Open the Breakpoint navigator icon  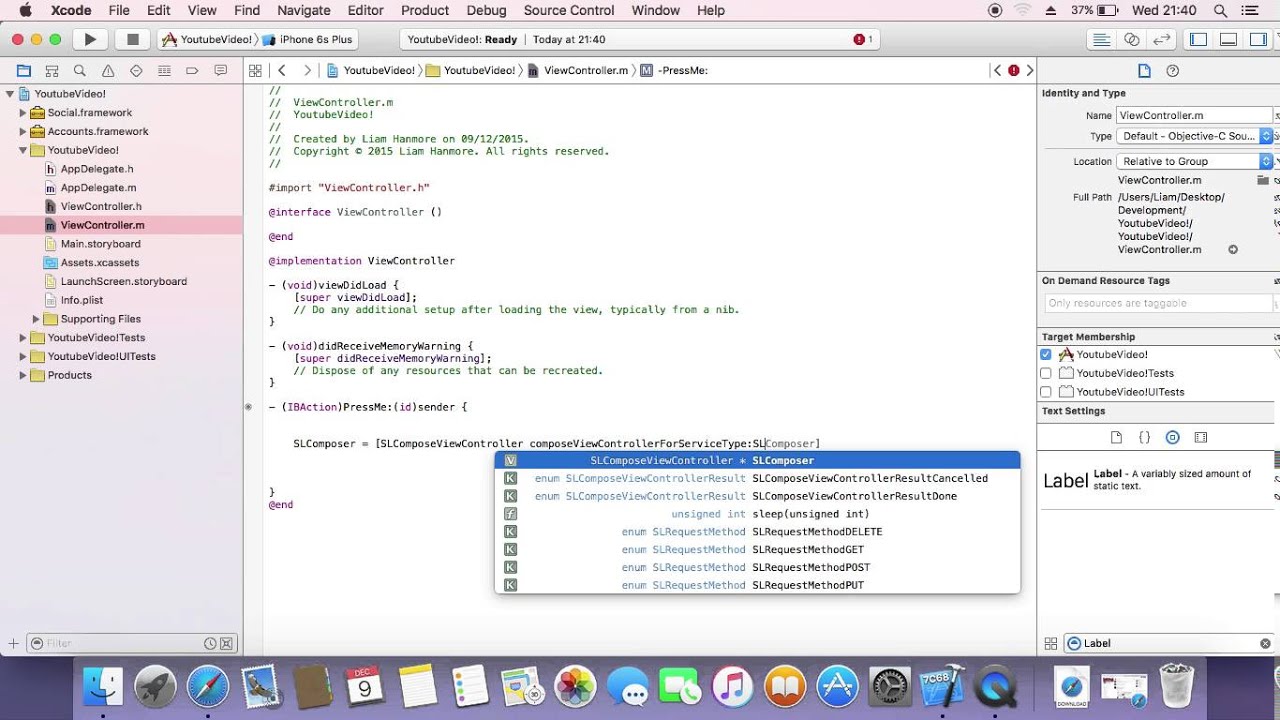(x=192, y=71)
